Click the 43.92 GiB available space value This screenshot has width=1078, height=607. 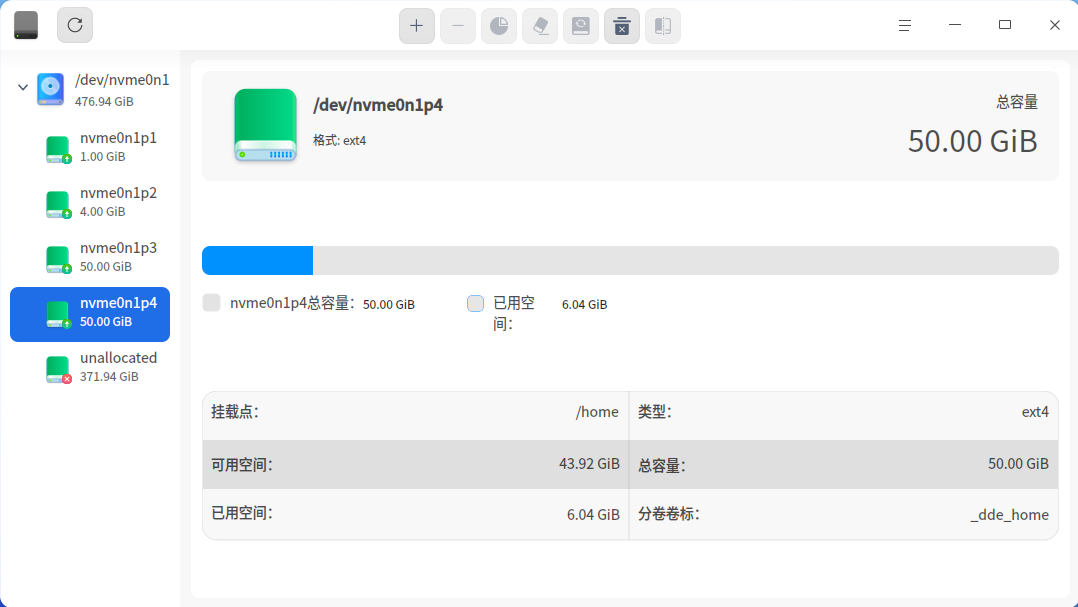click(x=589, y=464)
